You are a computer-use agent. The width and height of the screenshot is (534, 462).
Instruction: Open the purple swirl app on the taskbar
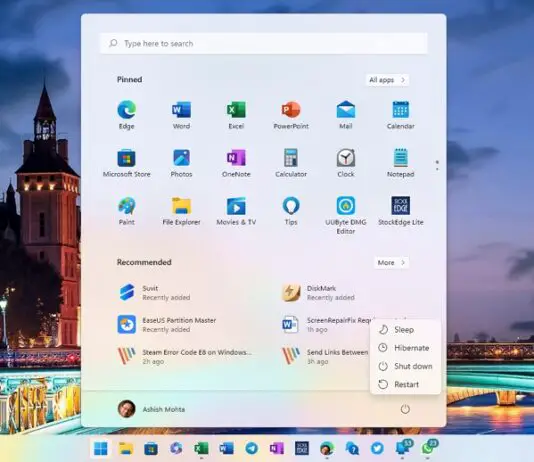[x=176, y=448]
